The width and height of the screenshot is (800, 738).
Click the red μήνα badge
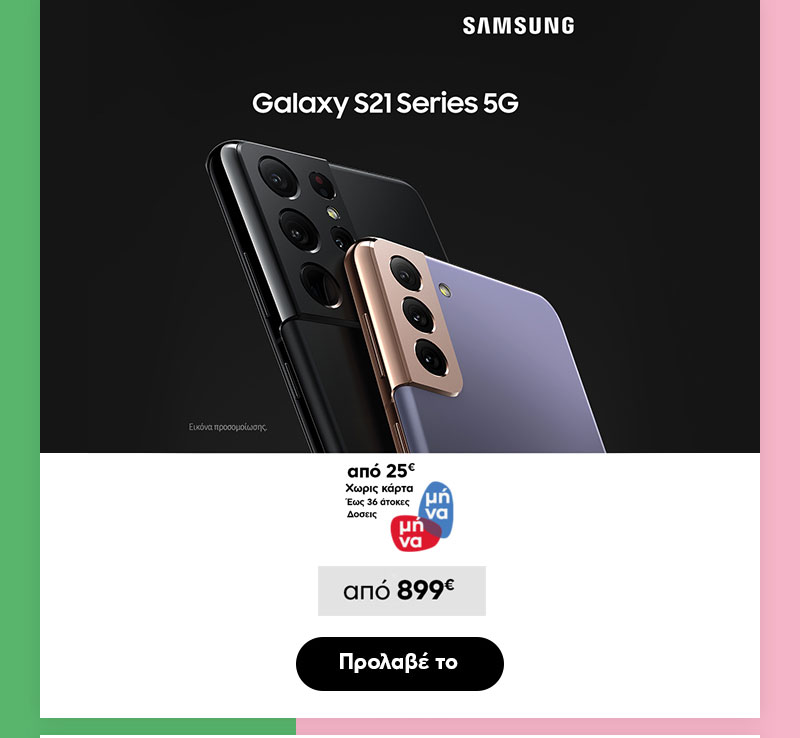pyautogui.click(x=413, y=533)
